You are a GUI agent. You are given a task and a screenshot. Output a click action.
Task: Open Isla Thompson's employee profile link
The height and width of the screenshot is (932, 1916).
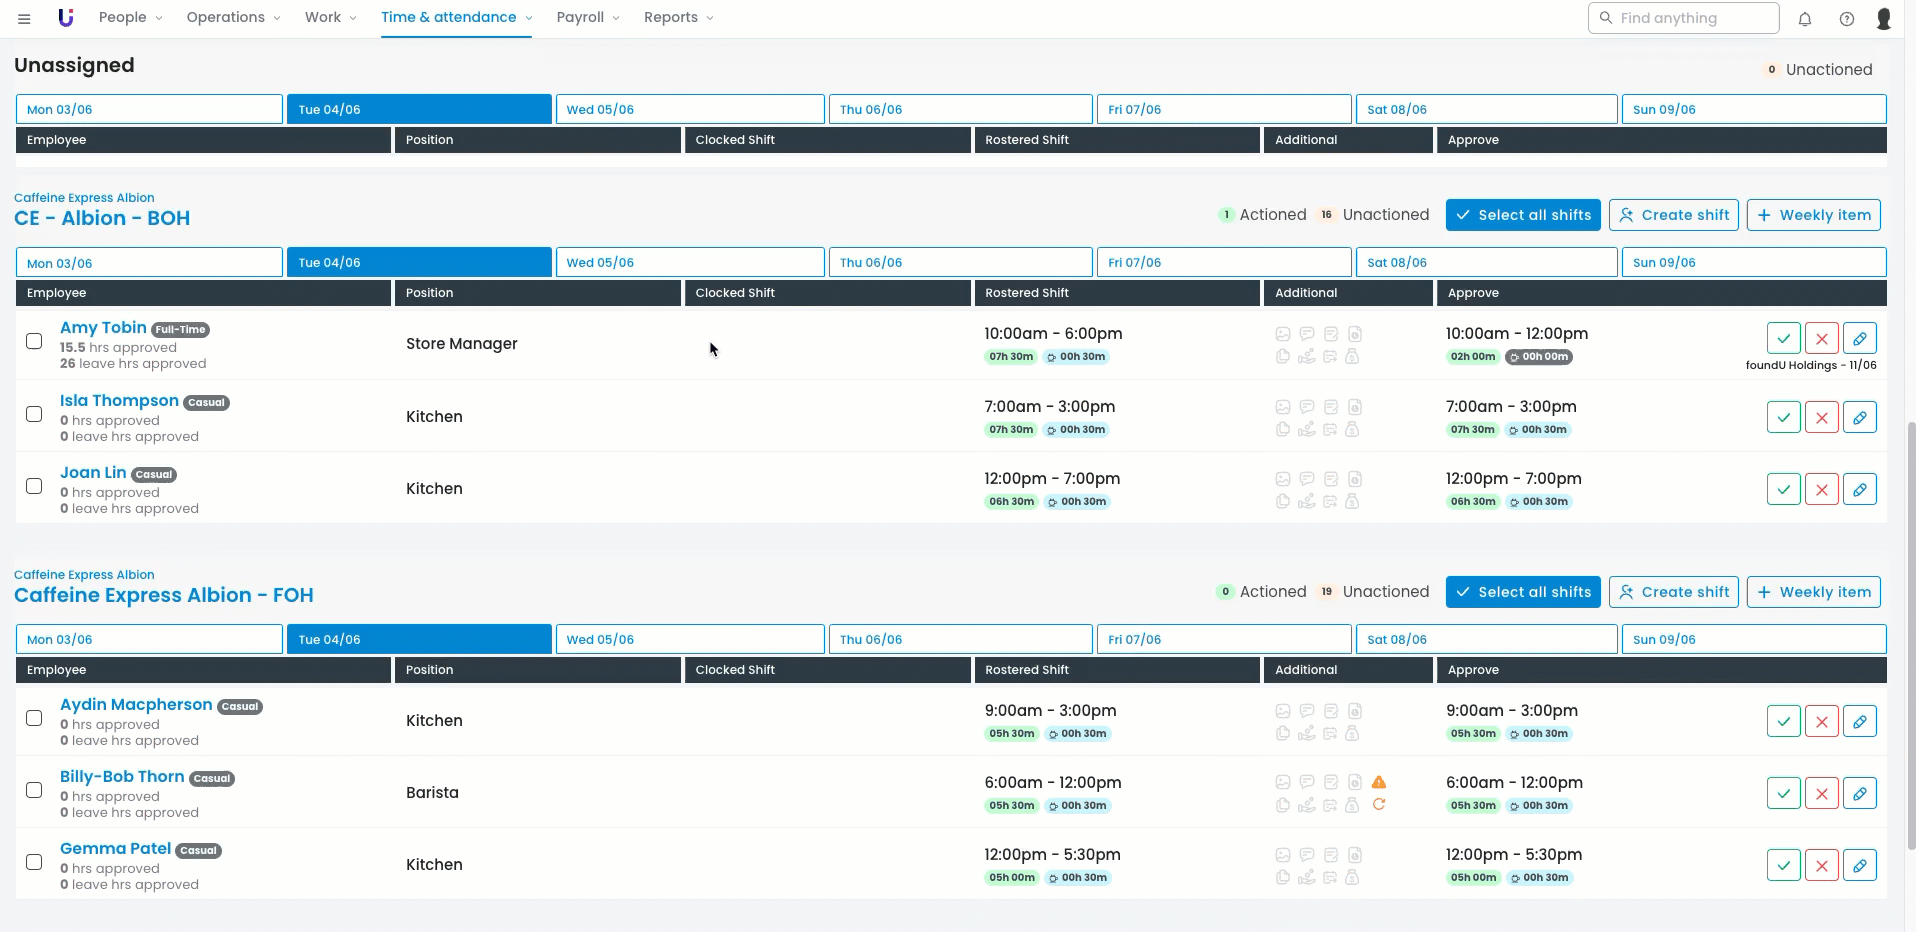pos(119,401)
